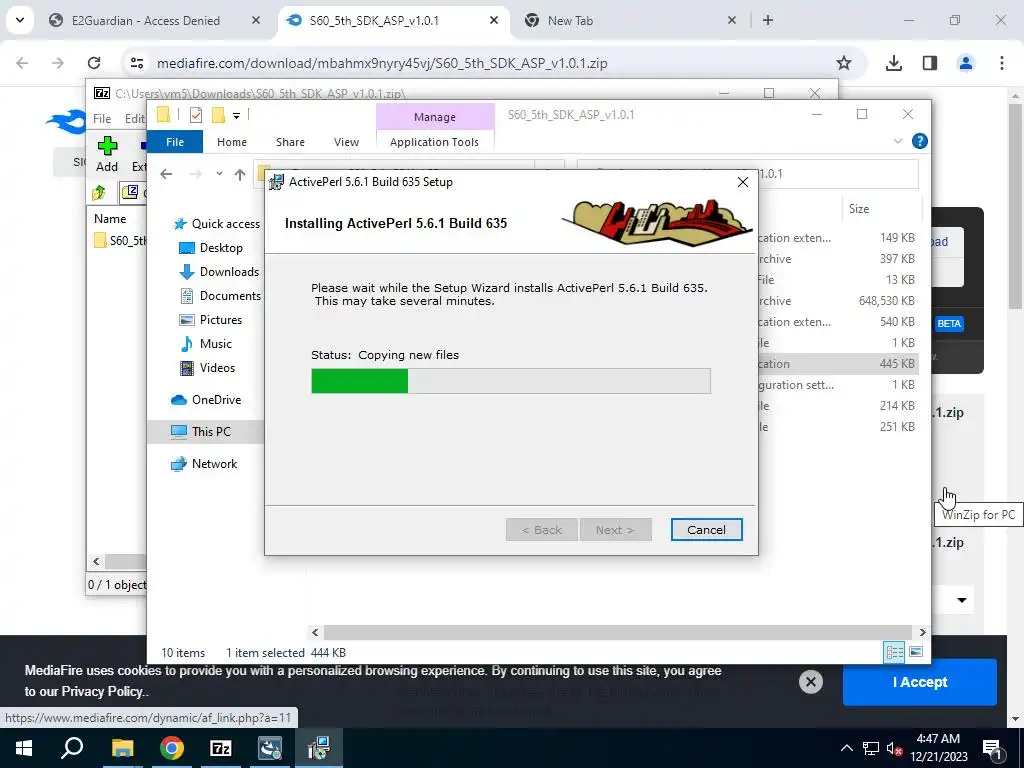Dismiss the cookie banner X icon
This screenshot has width=1024, height=768.
pos(810,682)
